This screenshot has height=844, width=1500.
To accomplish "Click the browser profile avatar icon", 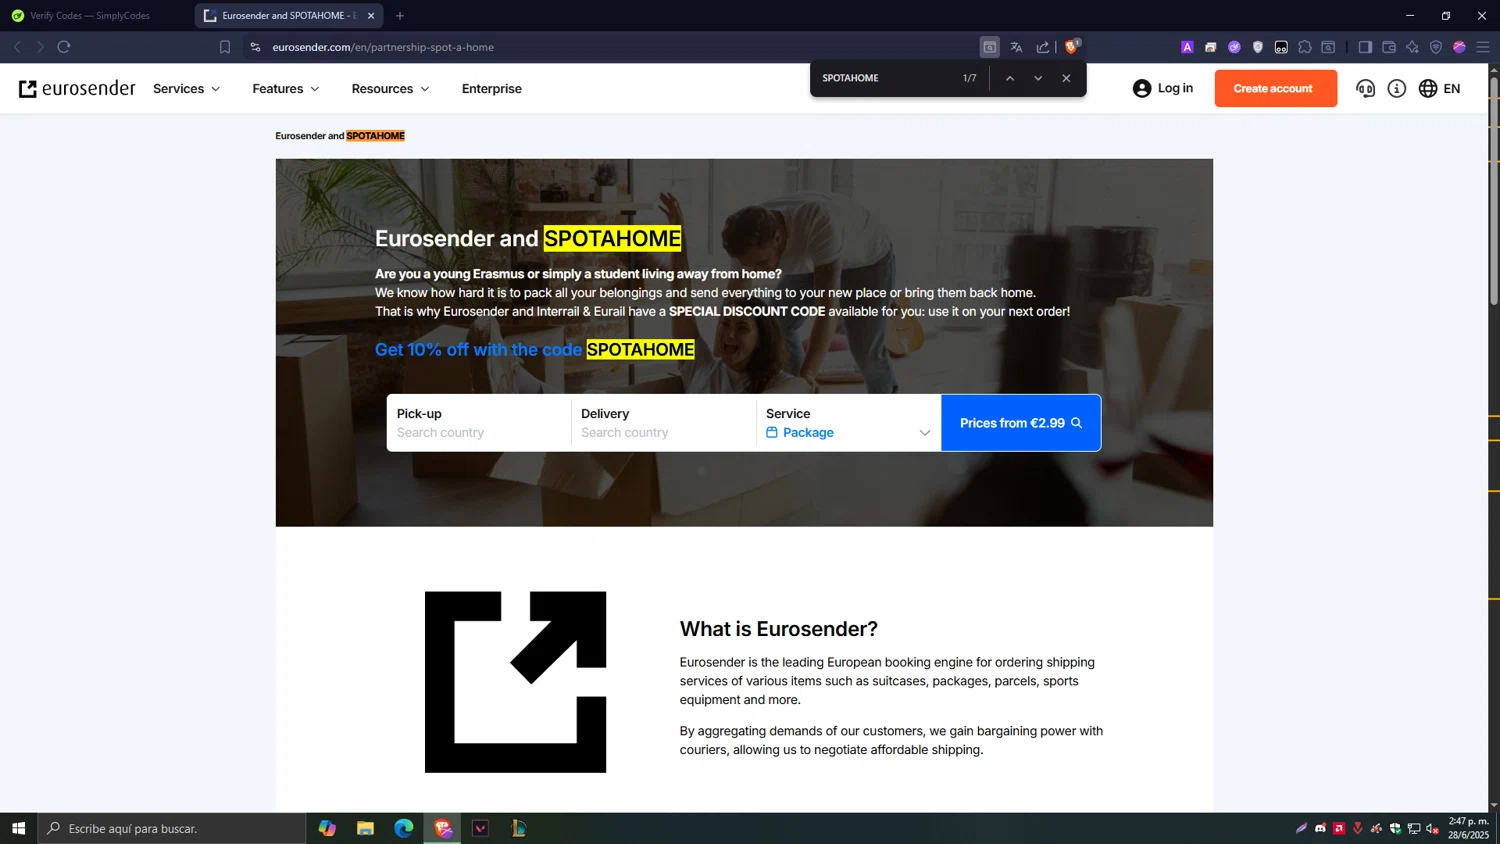I will (x=1459, y=47).
